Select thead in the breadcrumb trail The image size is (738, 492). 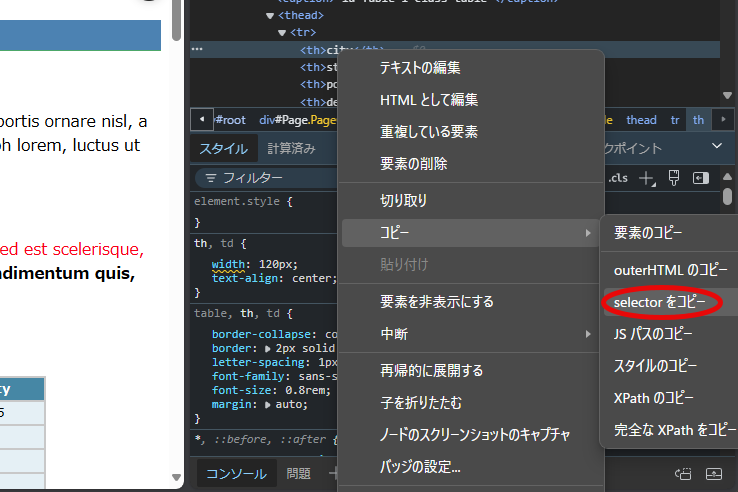(x=641, y=120)
